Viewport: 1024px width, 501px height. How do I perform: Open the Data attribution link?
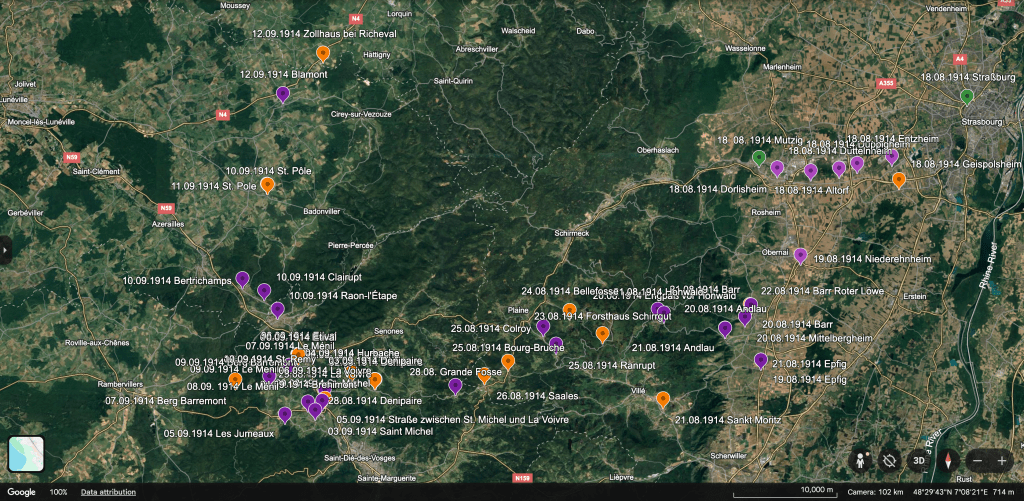[108, 492]
